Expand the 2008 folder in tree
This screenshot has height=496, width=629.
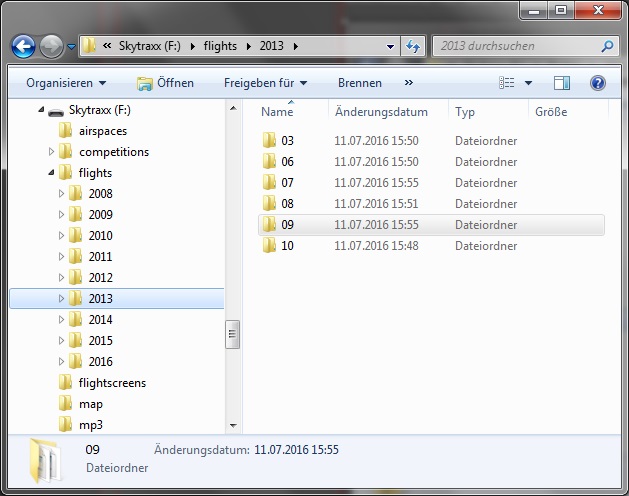[x=62, y=194]
